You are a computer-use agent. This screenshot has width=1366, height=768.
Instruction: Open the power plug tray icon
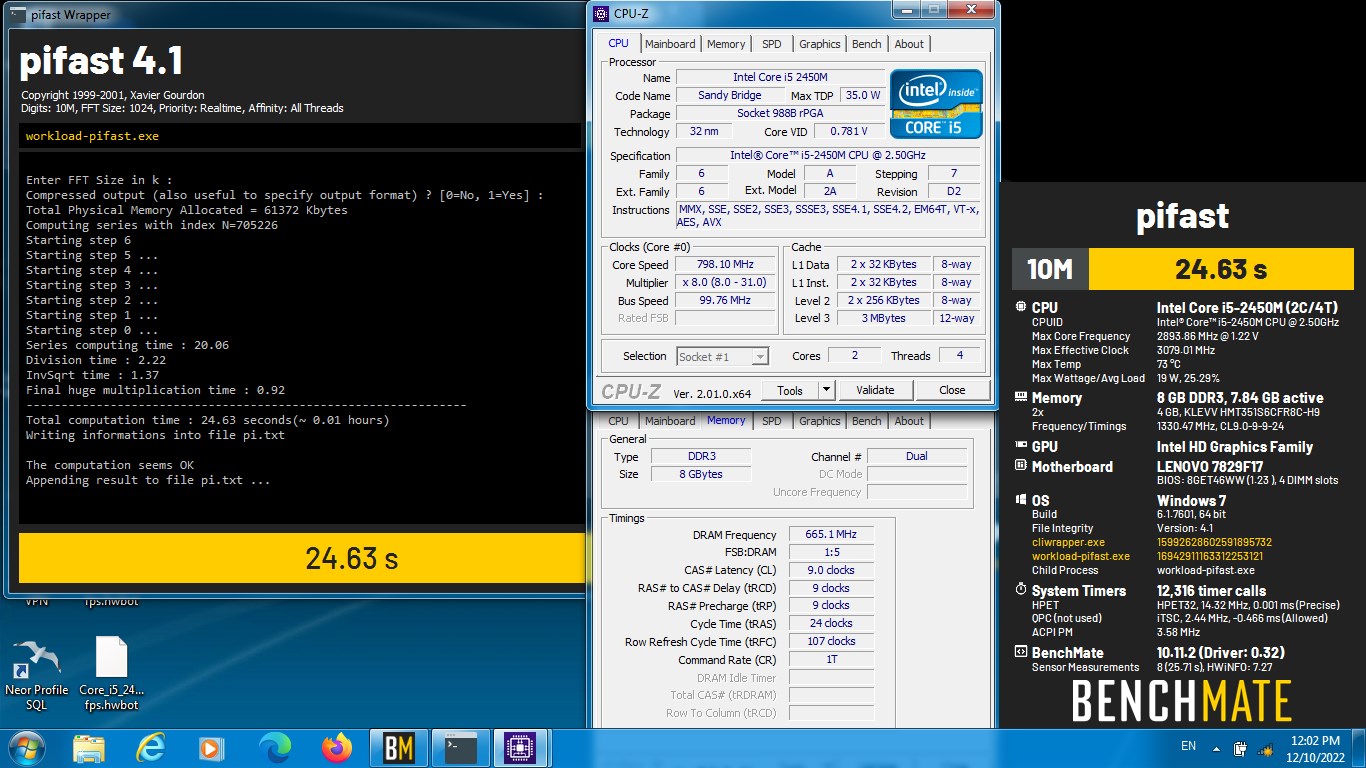(x=1240, y=748)
